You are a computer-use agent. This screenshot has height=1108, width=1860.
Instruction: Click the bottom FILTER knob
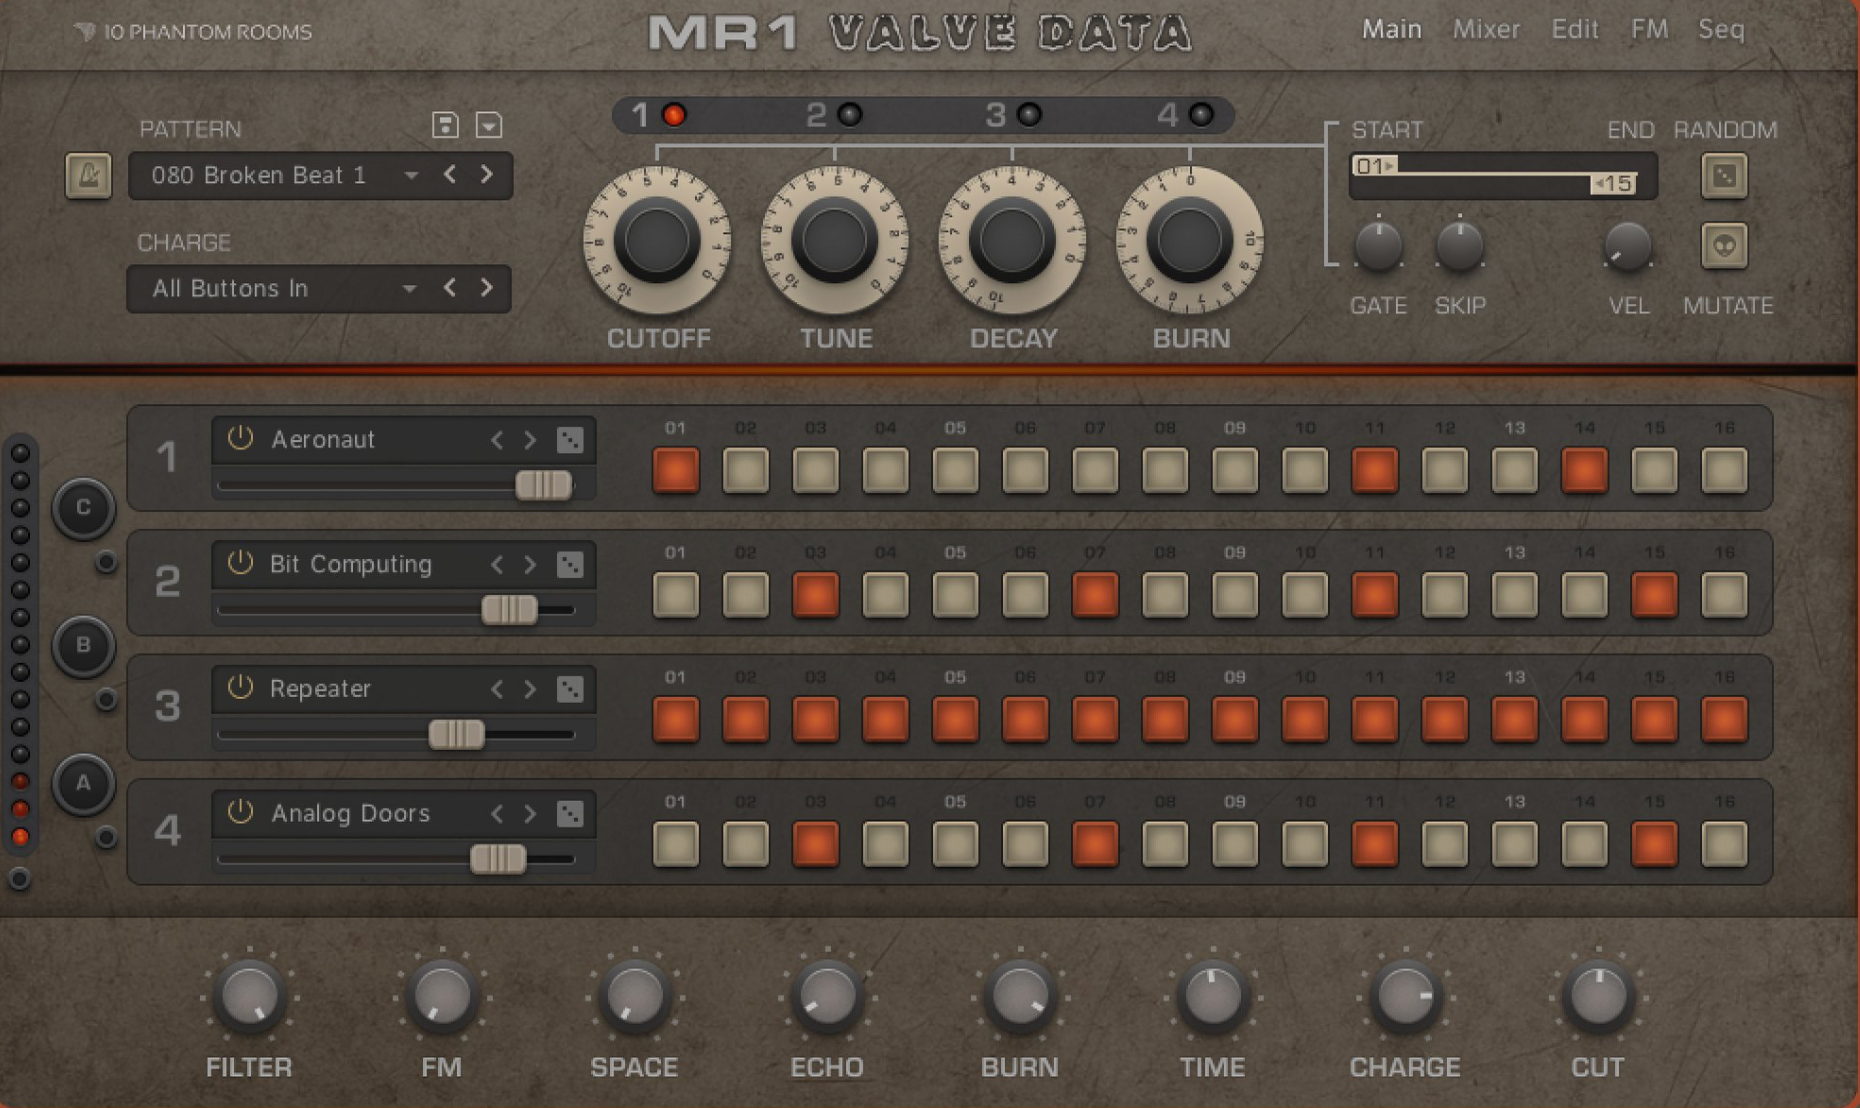(248, 997)
